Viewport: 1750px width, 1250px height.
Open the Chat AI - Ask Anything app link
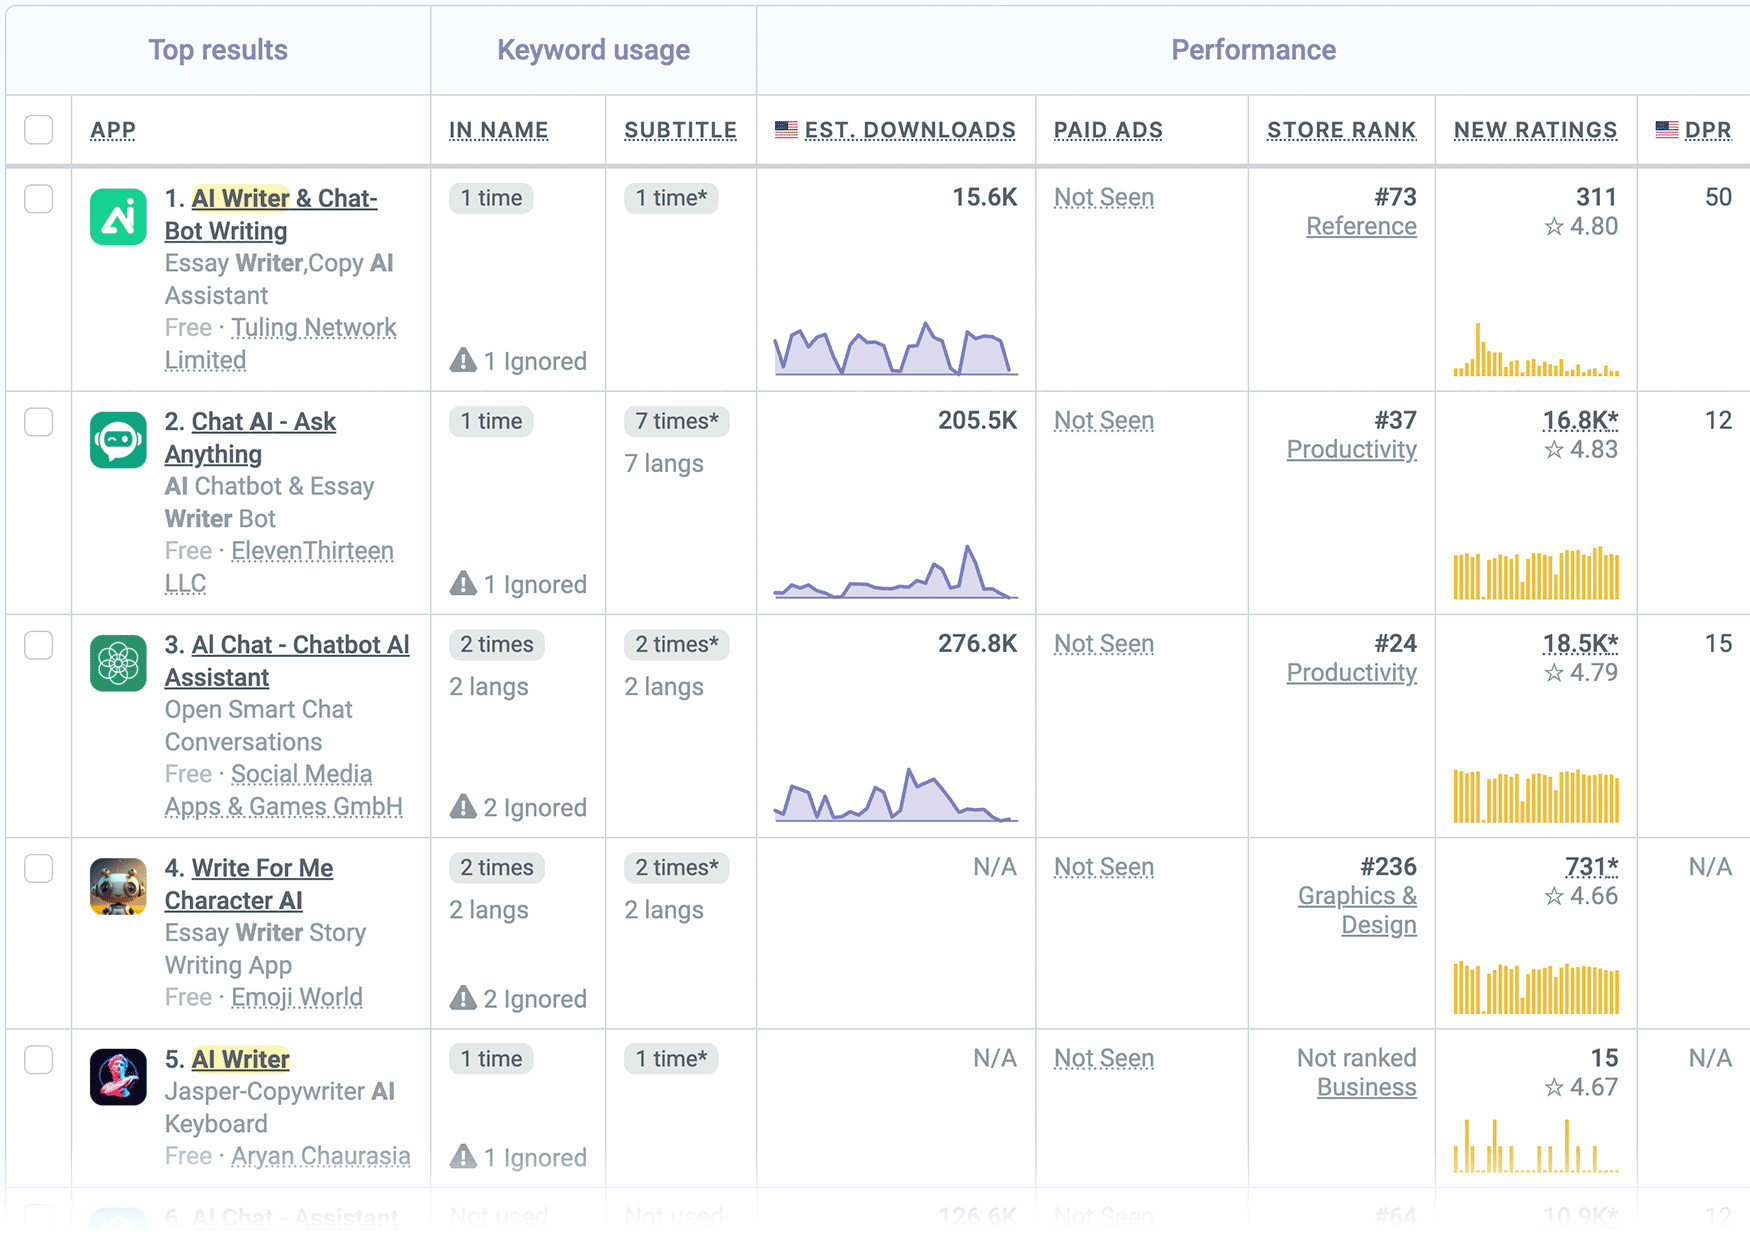pos(250,437)
